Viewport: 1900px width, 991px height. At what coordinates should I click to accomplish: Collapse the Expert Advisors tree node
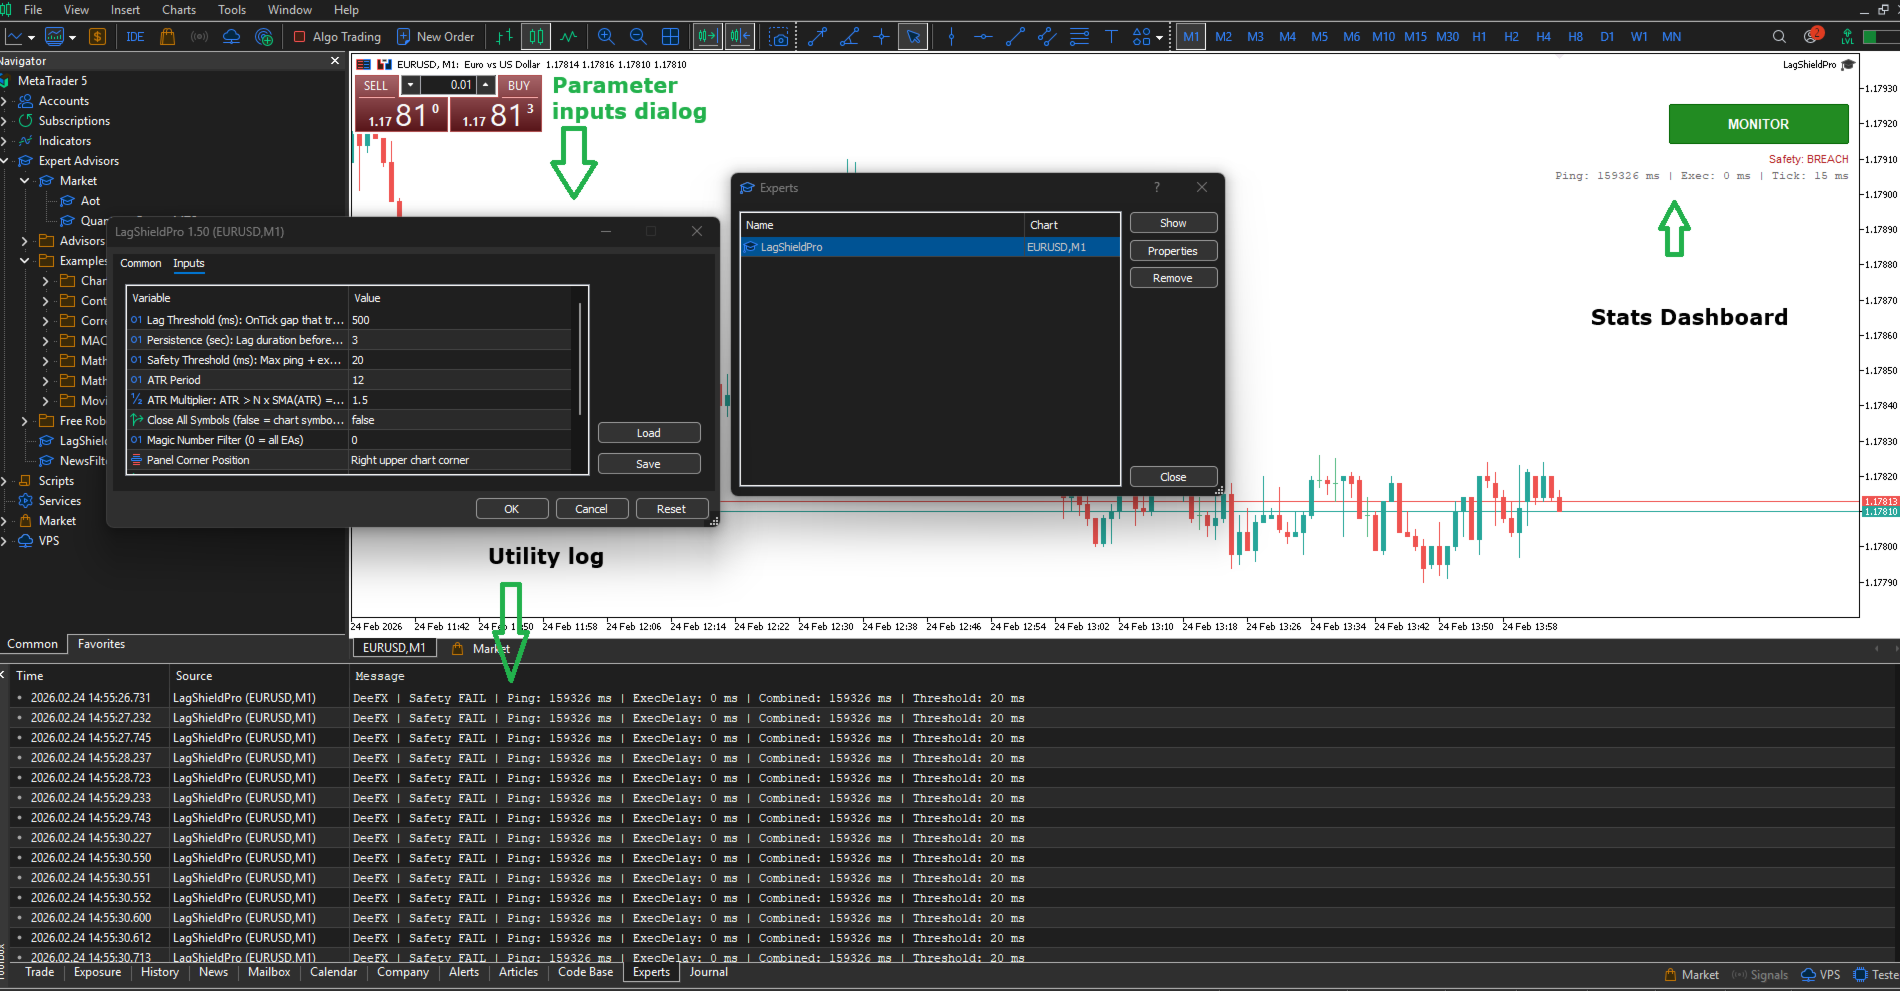pos(5,161)
